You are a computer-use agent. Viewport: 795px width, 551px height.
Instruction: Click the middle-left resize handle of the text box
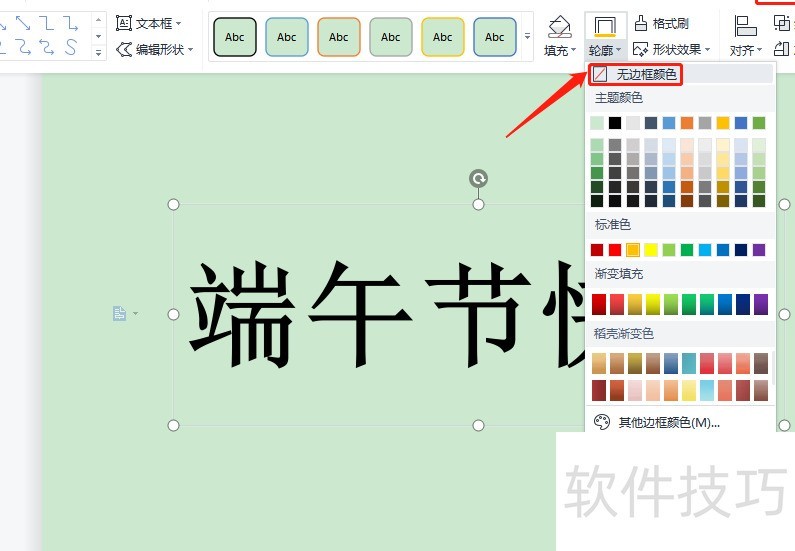tap(173, 314)
